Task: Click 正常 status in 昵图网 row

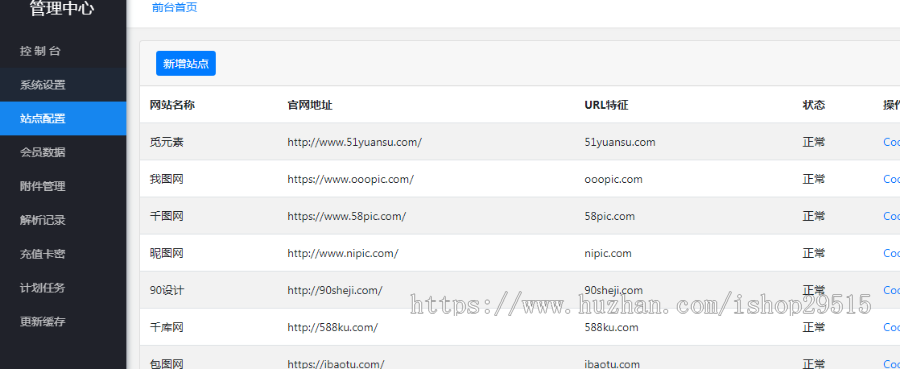Action: 813,253
